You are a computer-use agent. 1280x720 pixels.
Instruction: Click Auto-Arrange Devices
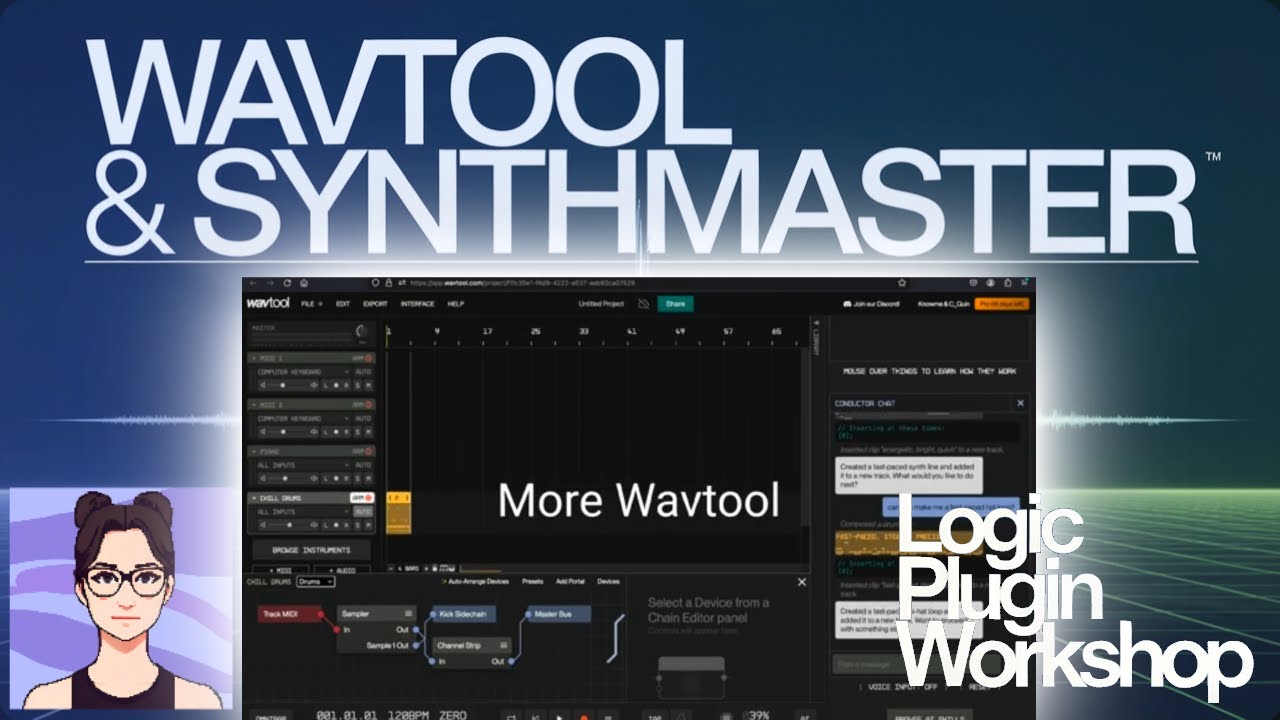coord(475,581)
